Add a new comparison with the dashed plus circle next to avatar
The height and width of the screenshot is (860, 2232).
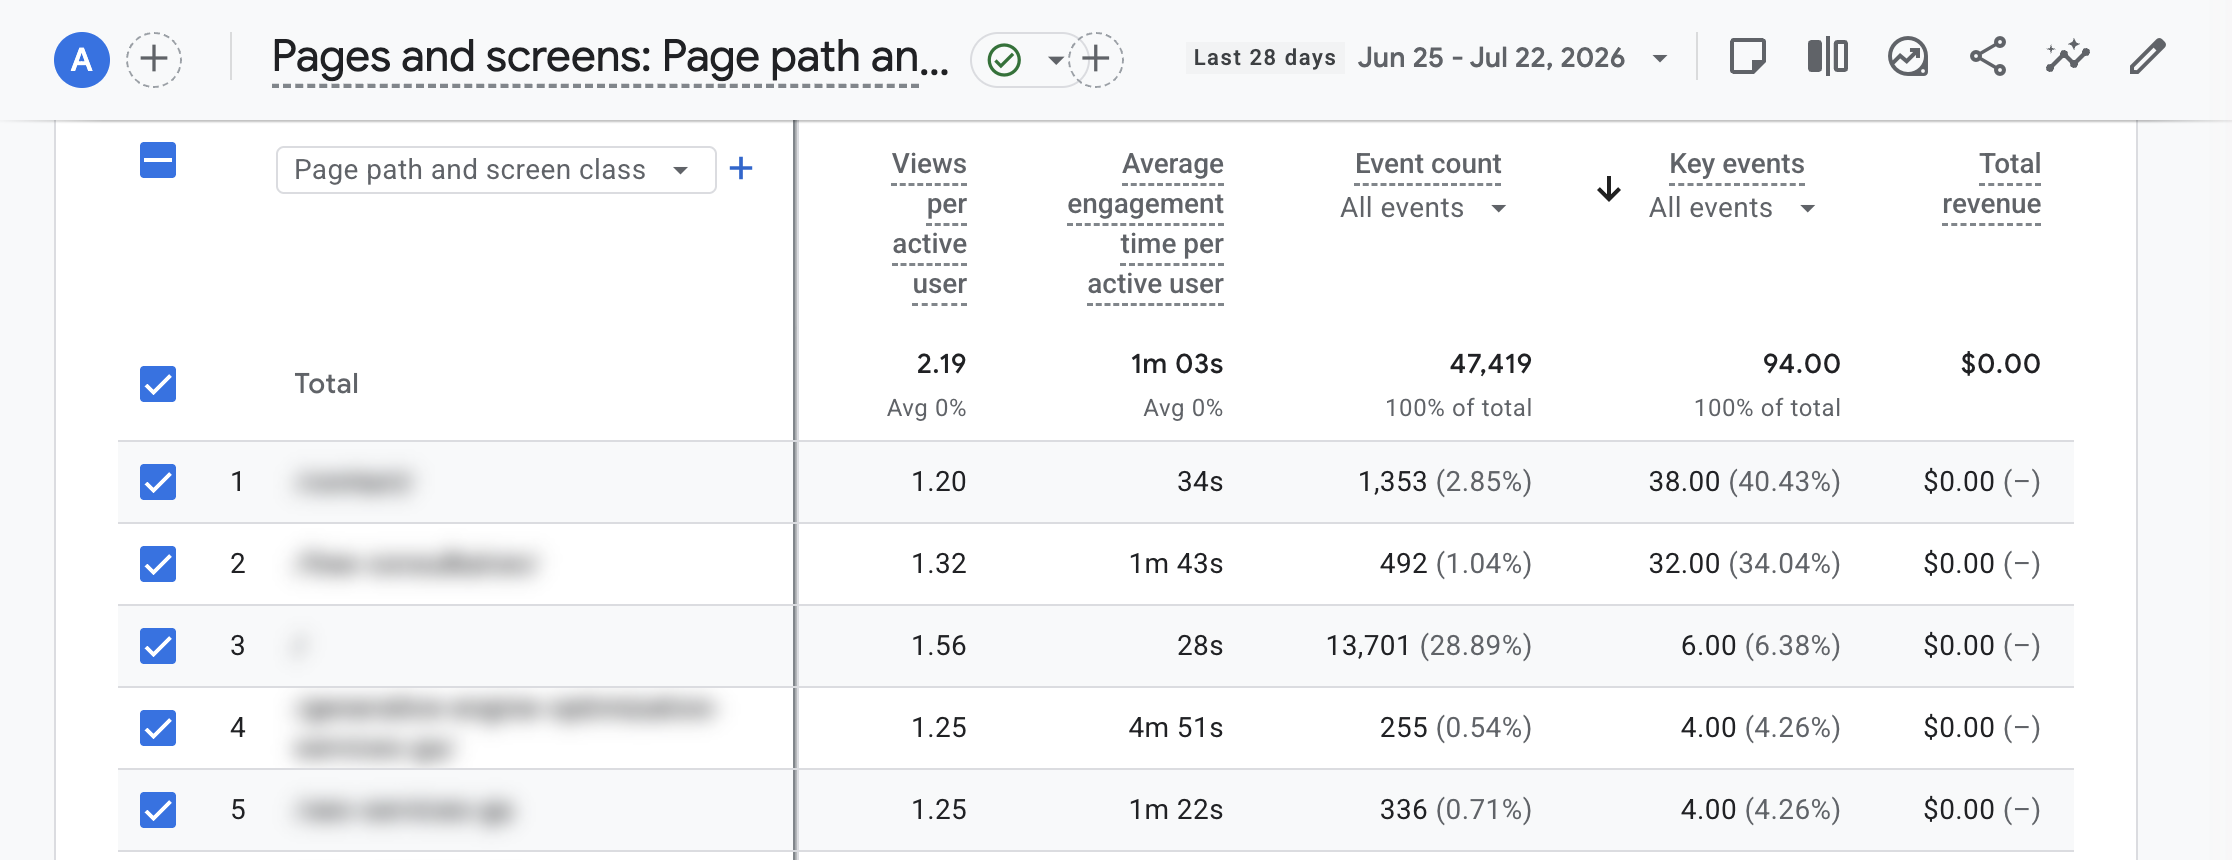coord(154,59)
